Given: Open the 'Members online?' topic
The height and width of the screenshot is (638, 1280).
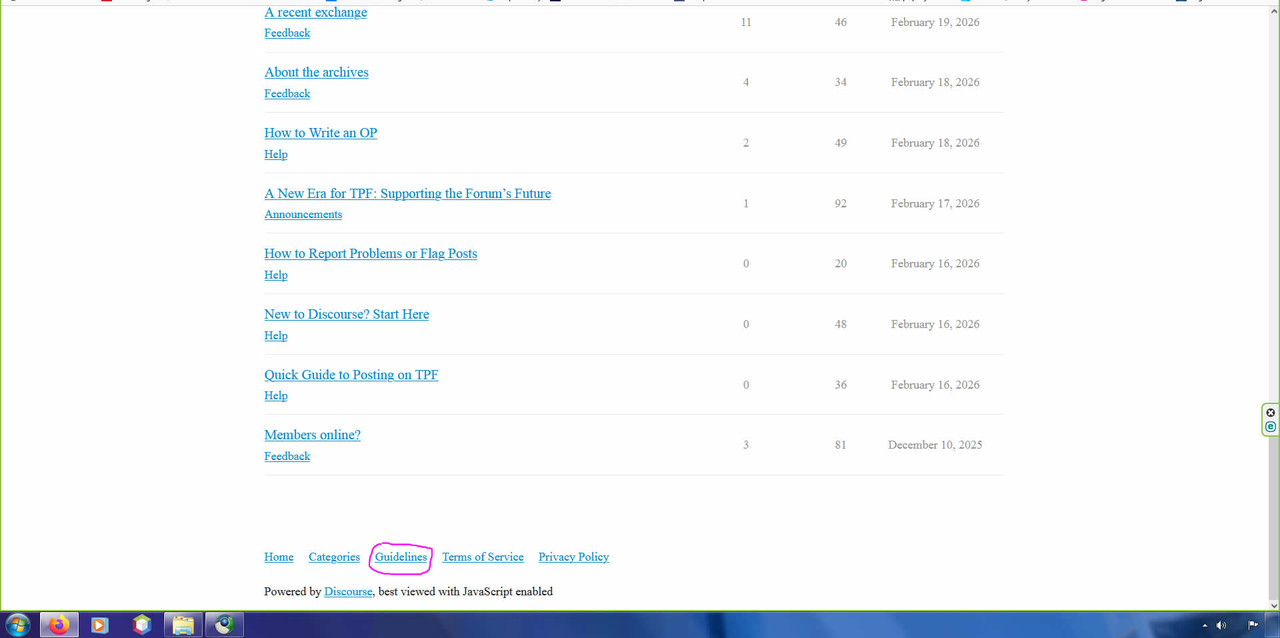Looking at the screenshot, I should [312, 435].
